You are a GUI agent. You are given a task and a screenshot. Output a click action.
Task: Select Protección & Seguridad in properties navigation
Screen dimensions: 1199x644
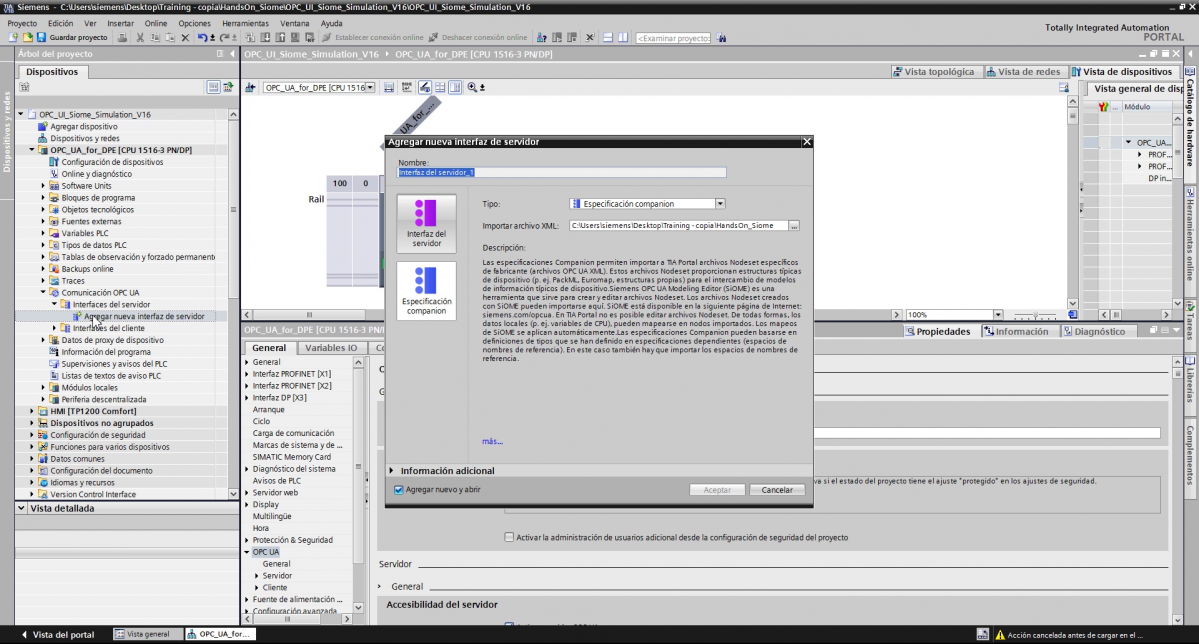(x=292, y=540)
